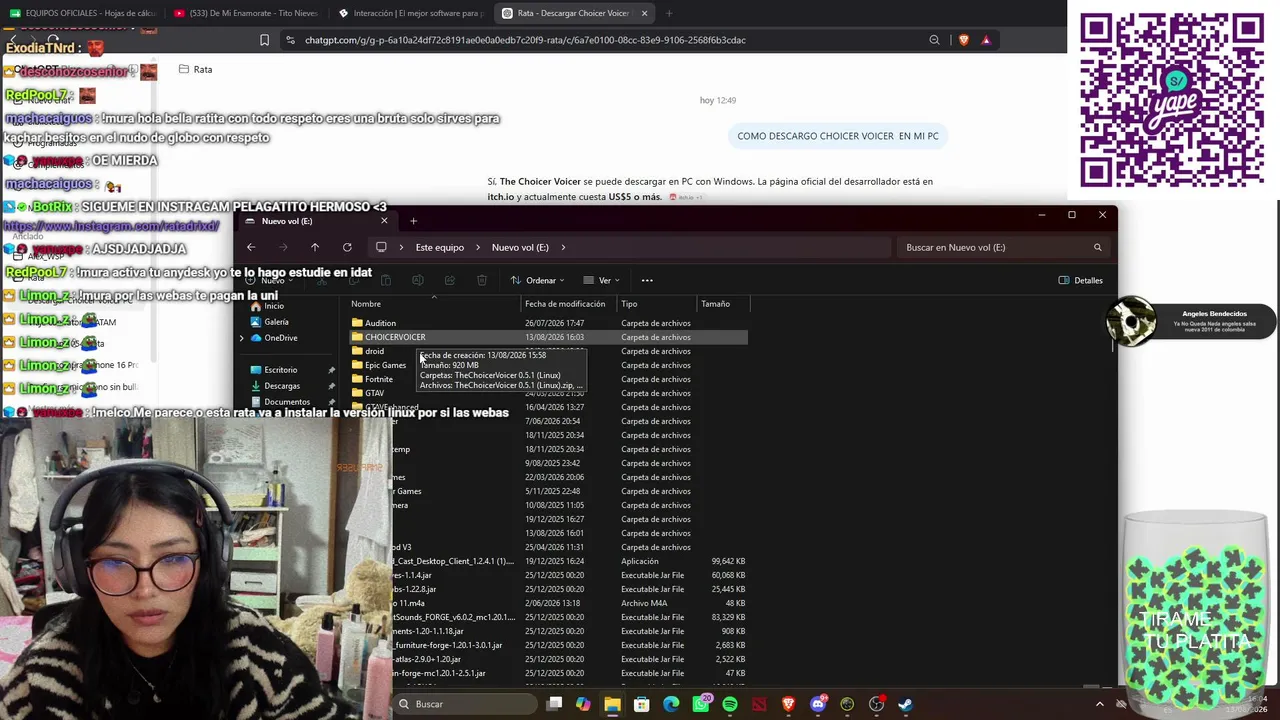This screenshot has height=720, width=1280.
Task: Sort files by the Tipo column
Action: [x=629, y=304]
